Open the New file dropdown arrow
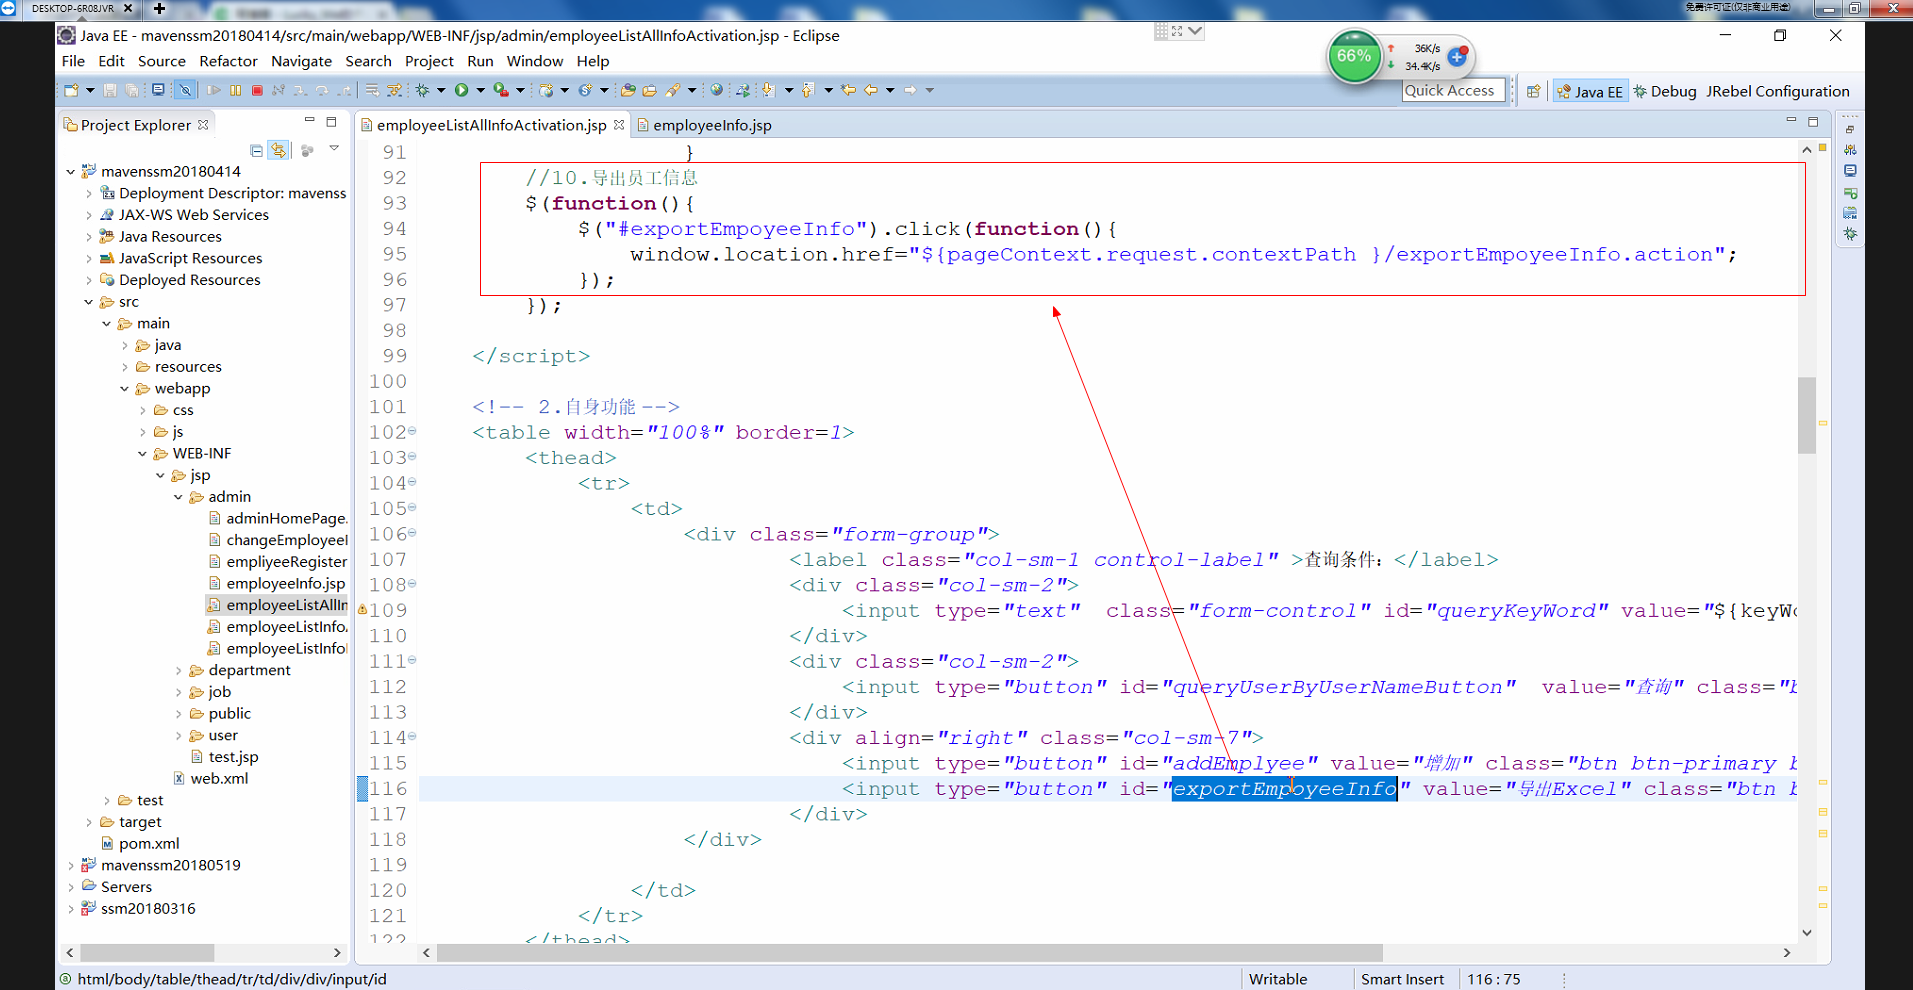The width and height of the screenshot is (1913, 990). [90, 90]
